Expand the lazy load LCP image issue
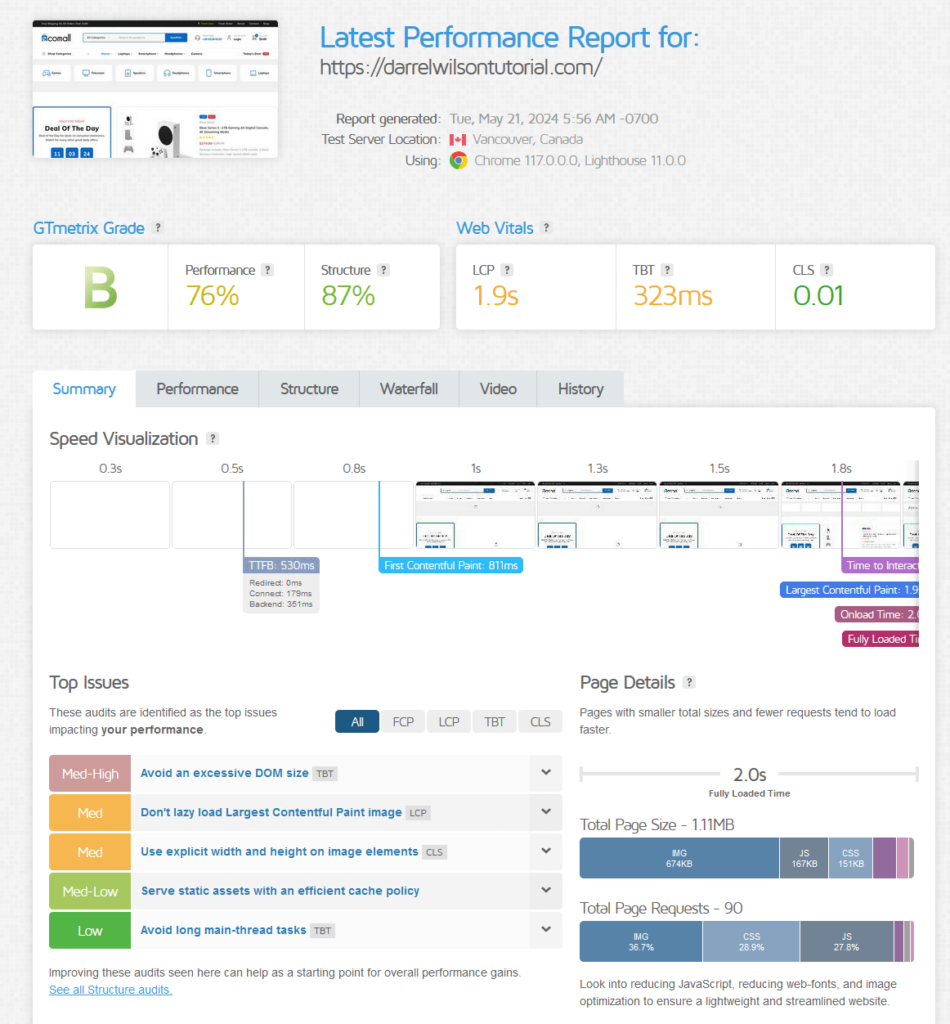 (546, 812)
